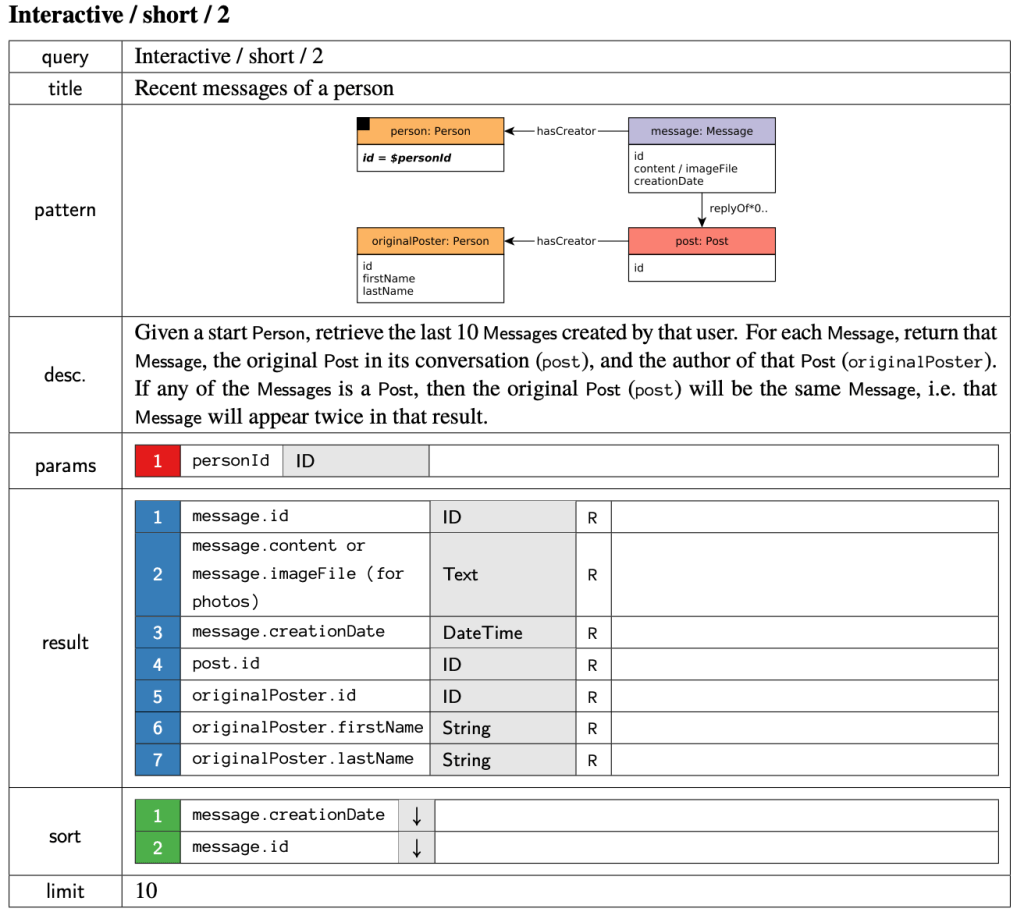Click the green number 2 badge in sort
This screenshot has height=919, width=1024.
coord(157,848)
